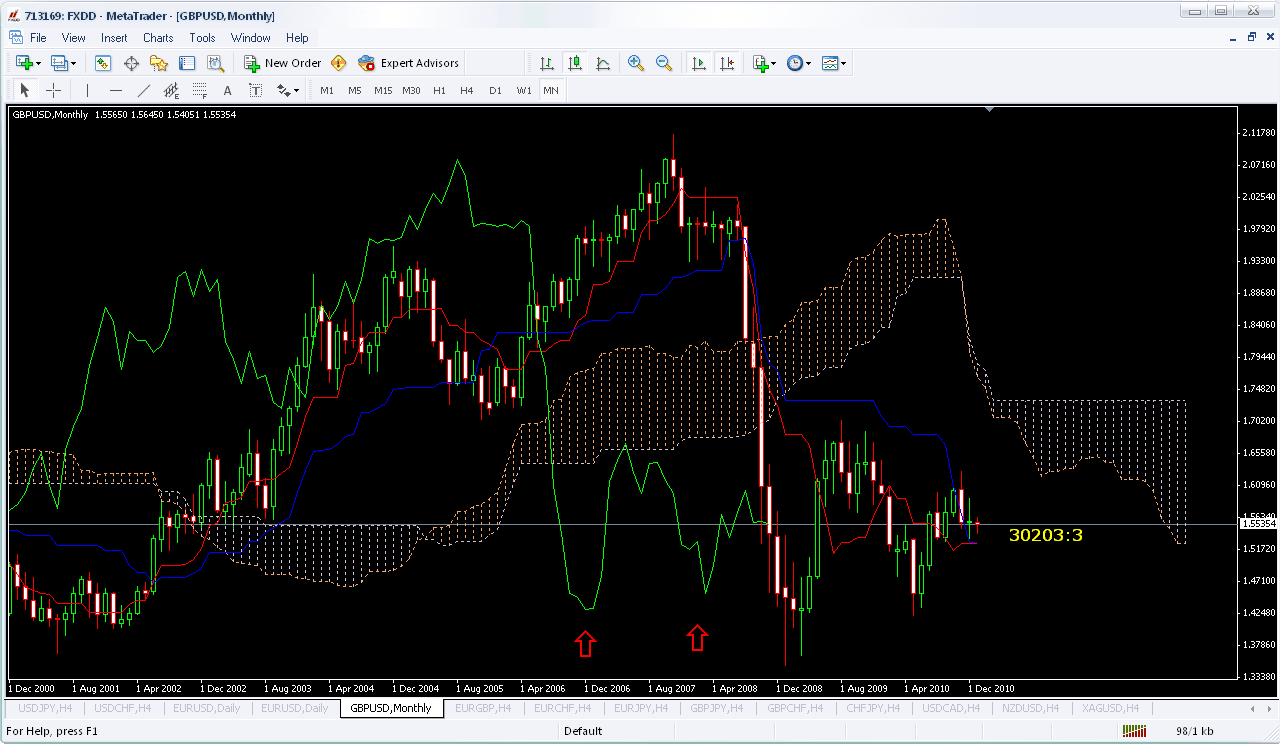Open the Indicators list dropdown
1283x744 pixels.
click(764, 63)
